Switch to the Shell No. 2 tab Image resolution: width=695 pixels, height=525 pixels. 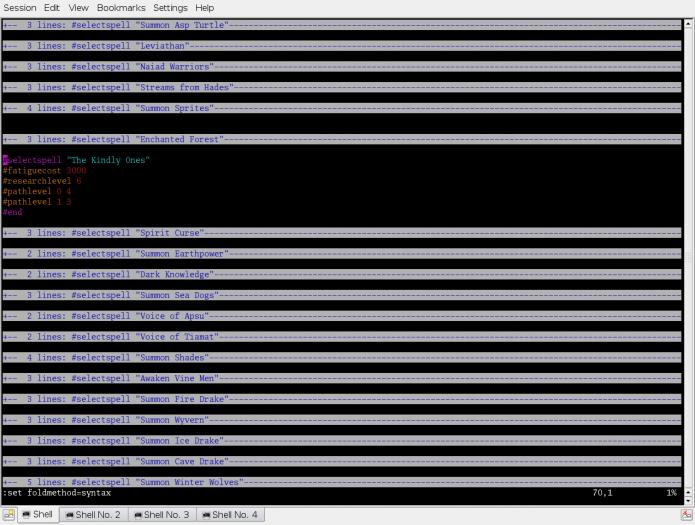pyautogui.click(x=92, y=515)
